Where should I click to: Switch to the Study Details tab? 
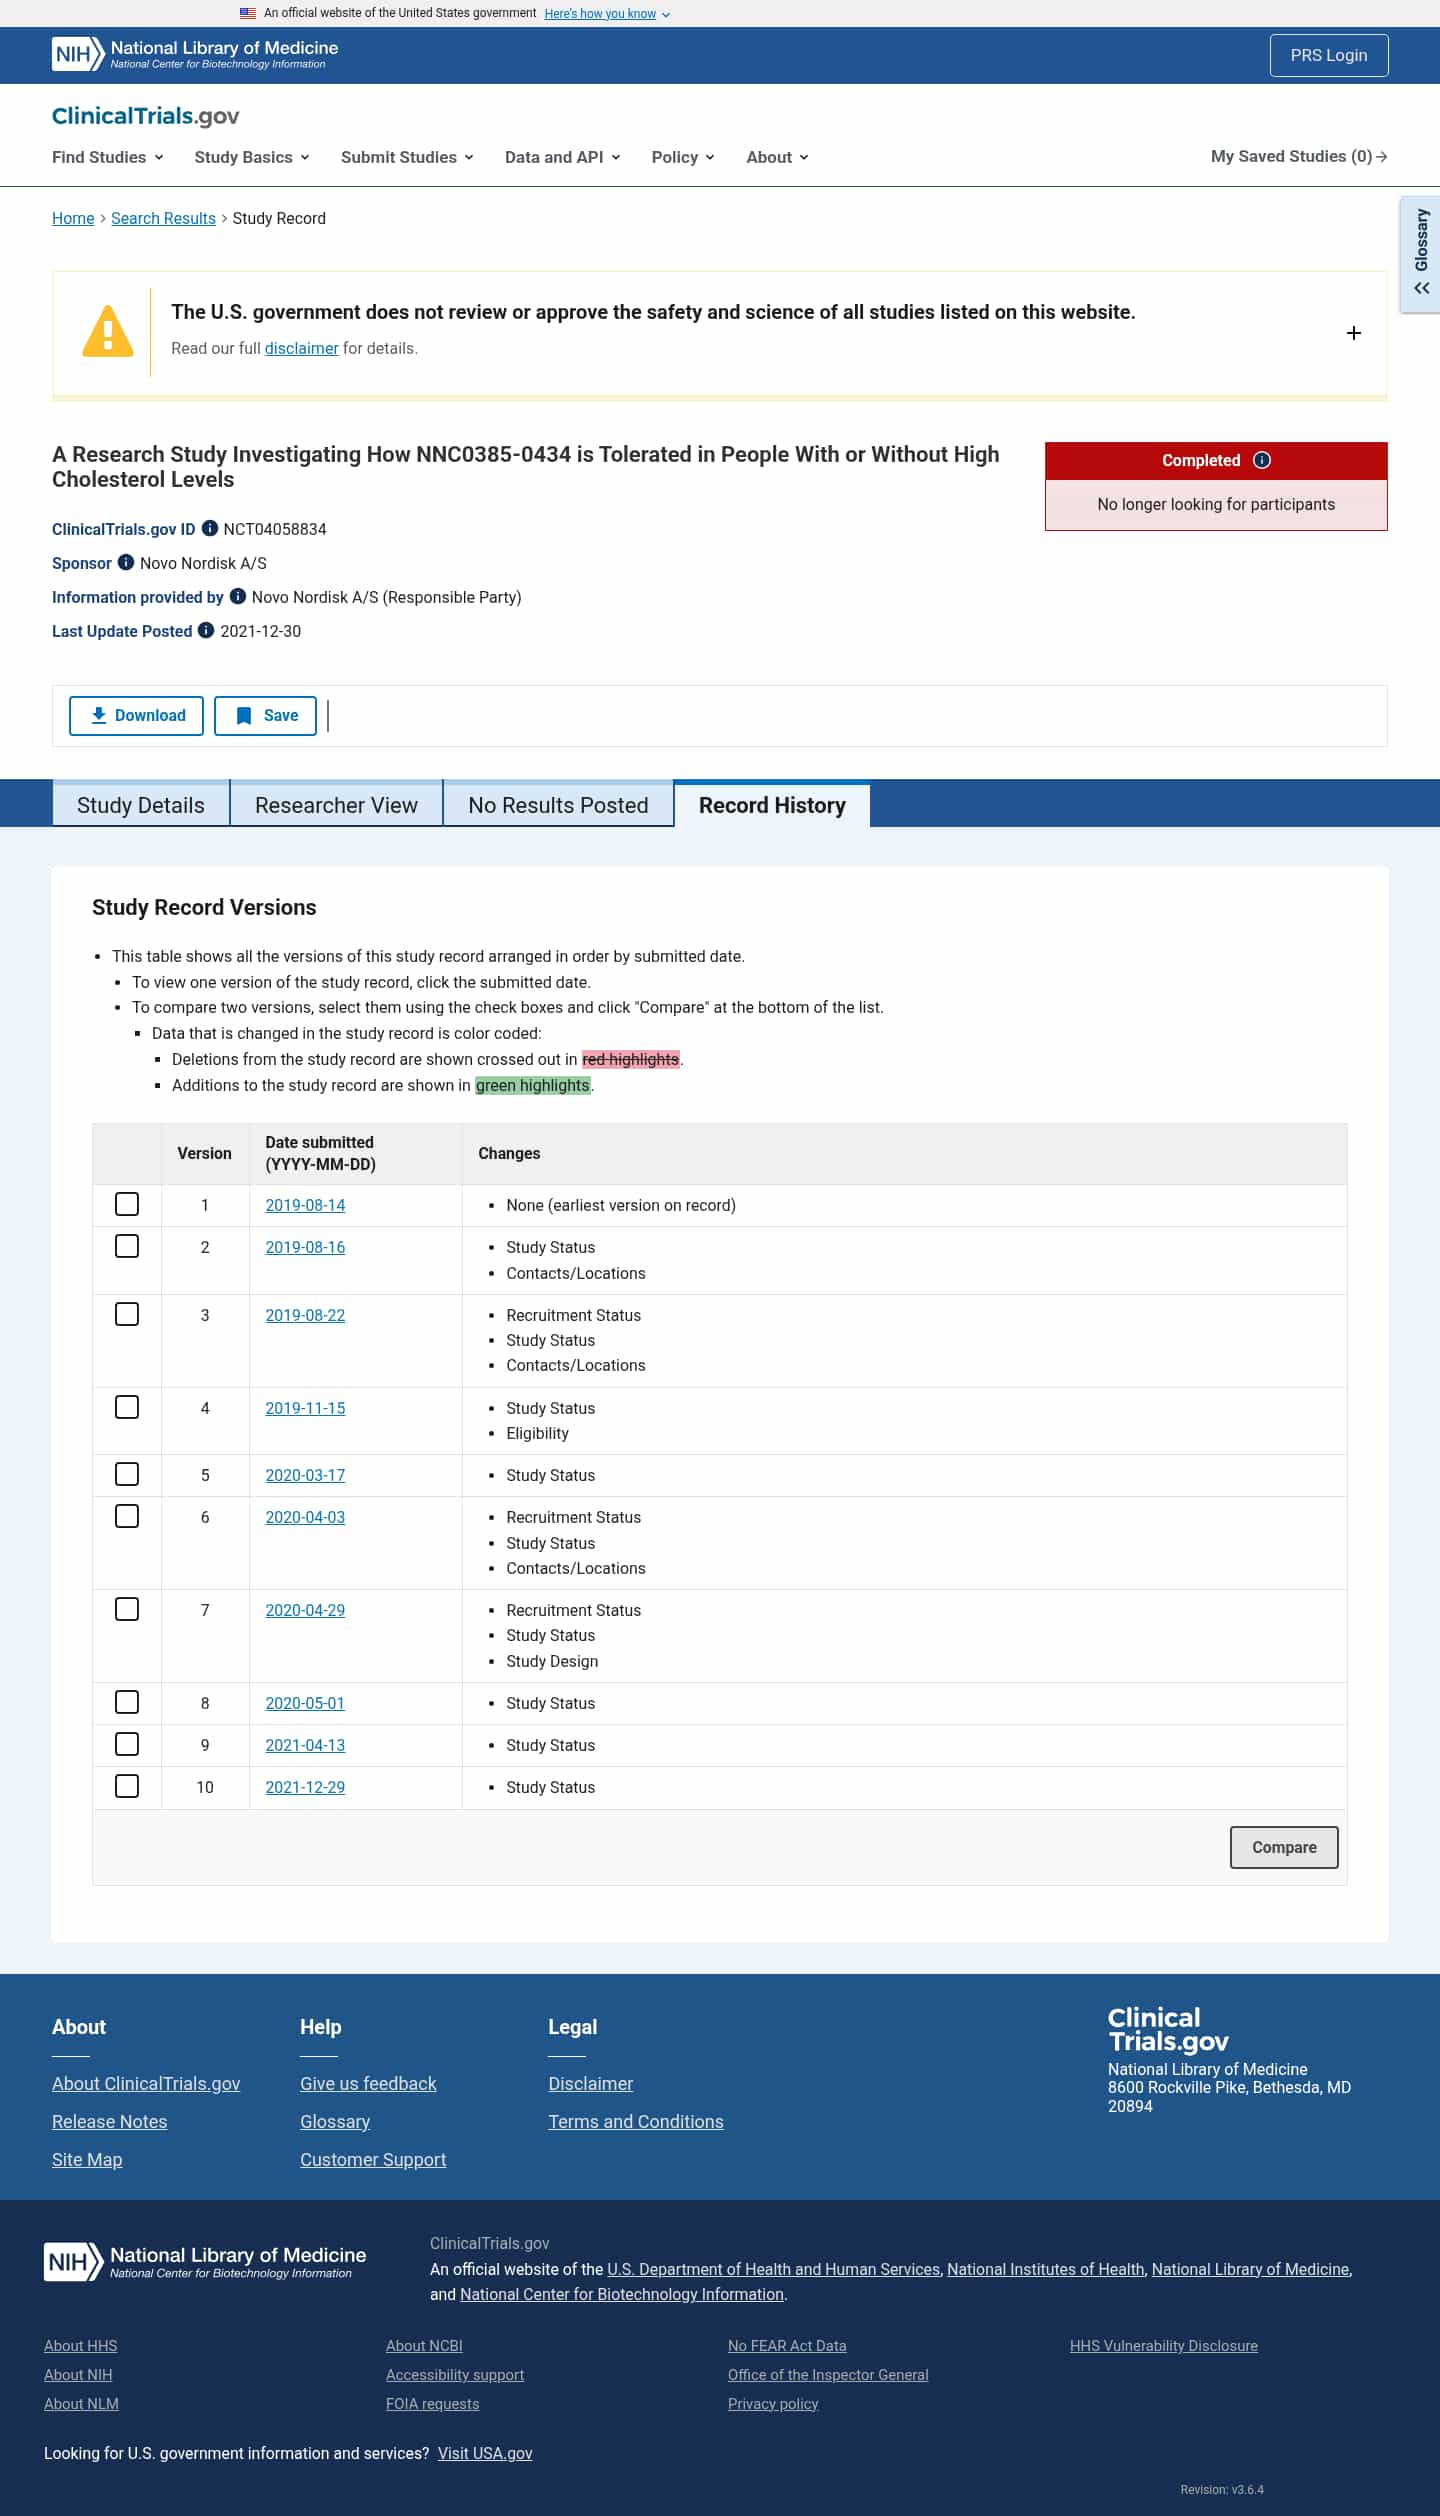pyautogui.click(x=141, y=805)
